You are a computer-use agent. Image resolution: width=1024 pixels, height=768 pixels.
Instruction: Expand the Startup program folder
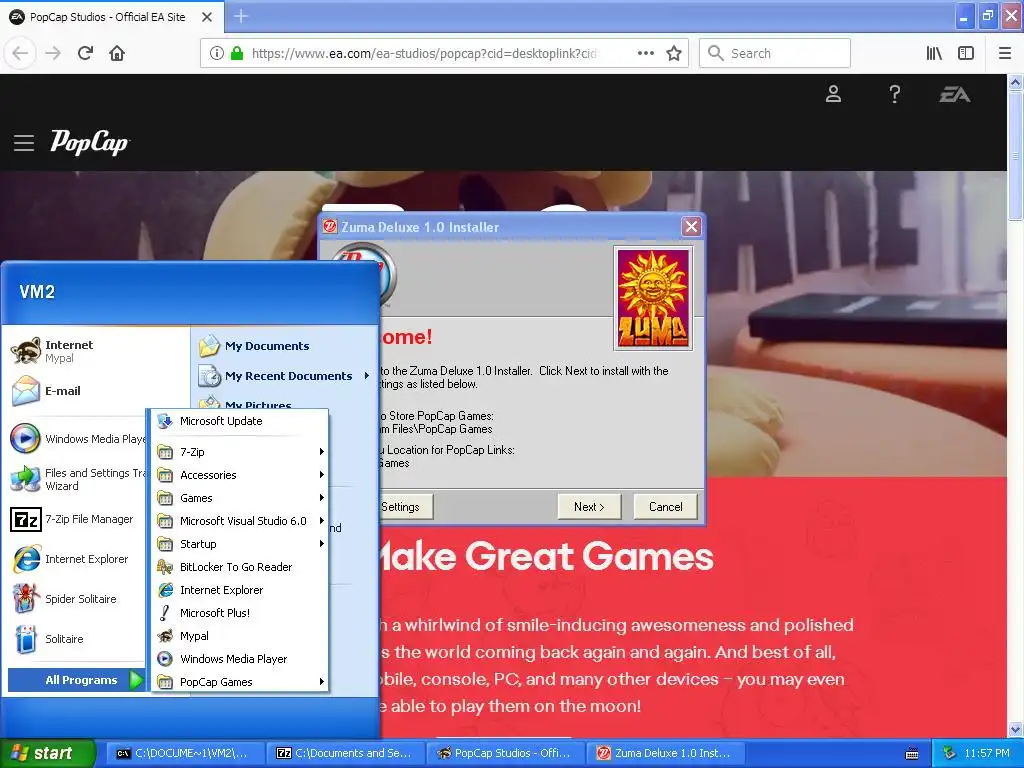[x=240, y=544]
